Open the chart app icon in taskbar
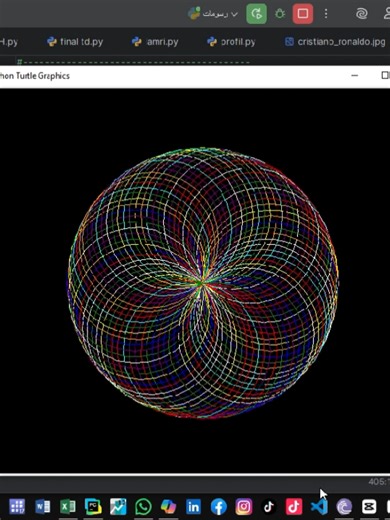 [x=118, y=507]
